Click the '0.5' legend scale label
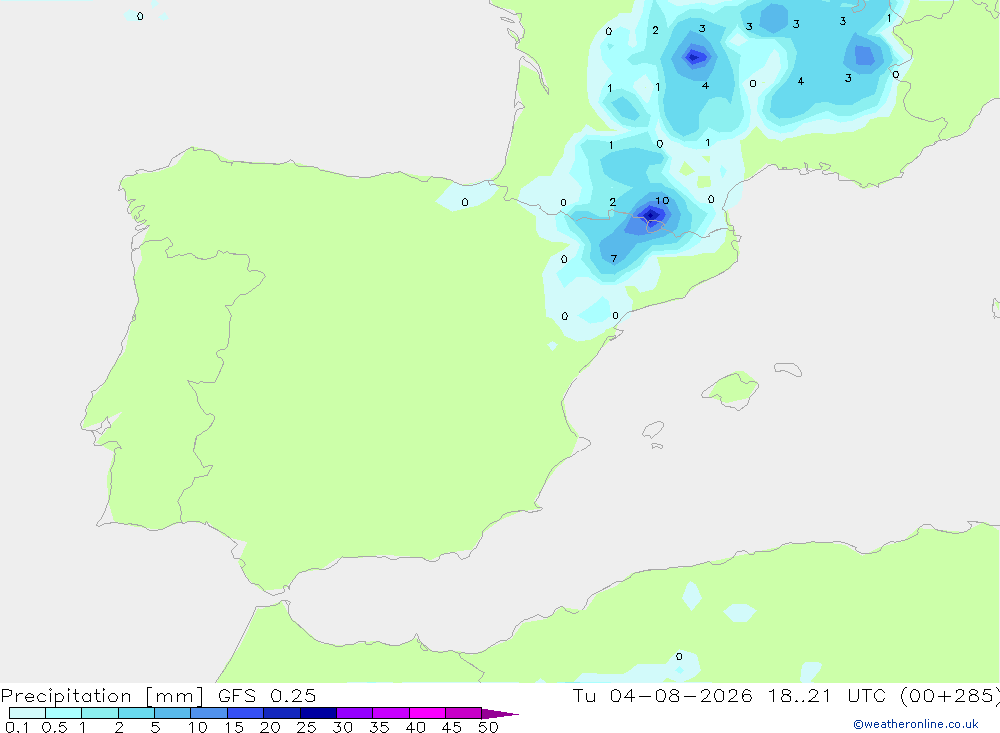The image size is (1000, 733). (54, 727)
